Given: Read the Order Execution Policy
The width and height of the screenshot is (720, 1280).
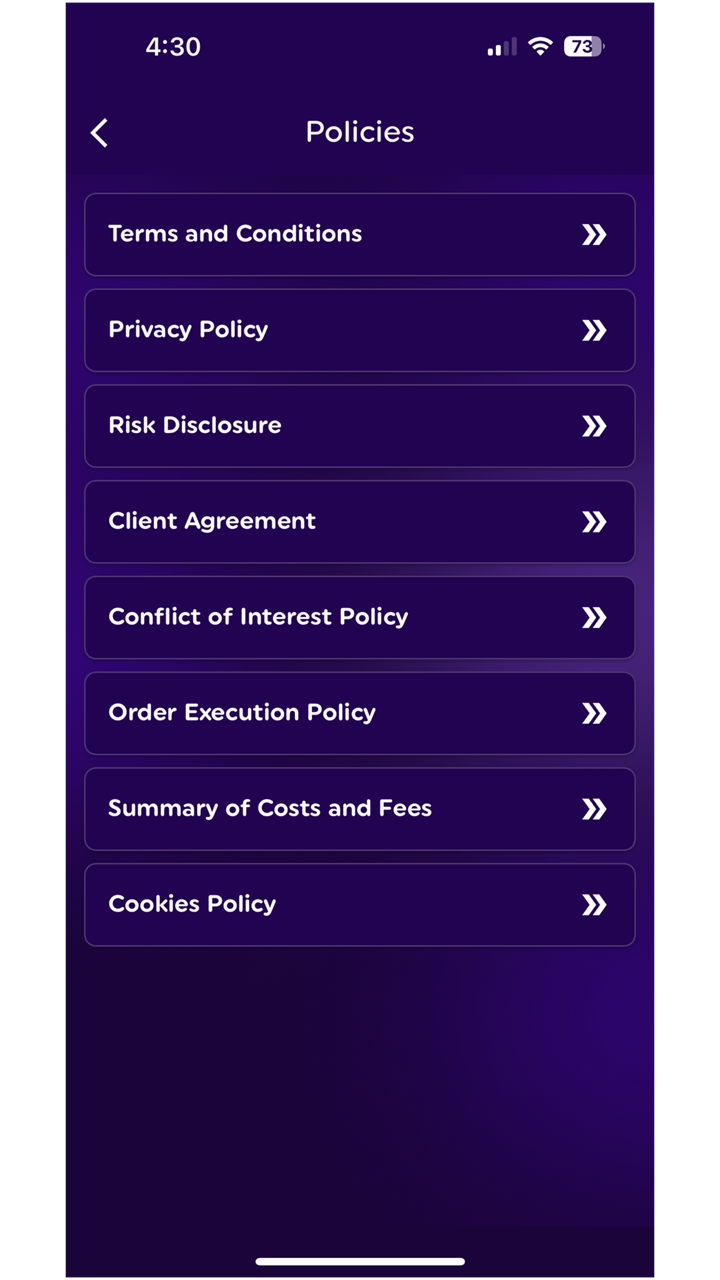Looking at the screenshot, I should pos(242,713).
